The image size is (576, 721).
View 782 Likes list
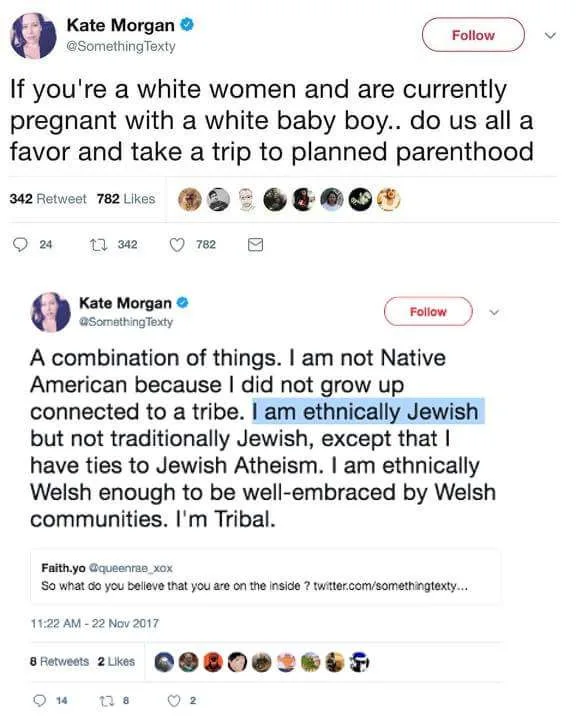[126, 199]
